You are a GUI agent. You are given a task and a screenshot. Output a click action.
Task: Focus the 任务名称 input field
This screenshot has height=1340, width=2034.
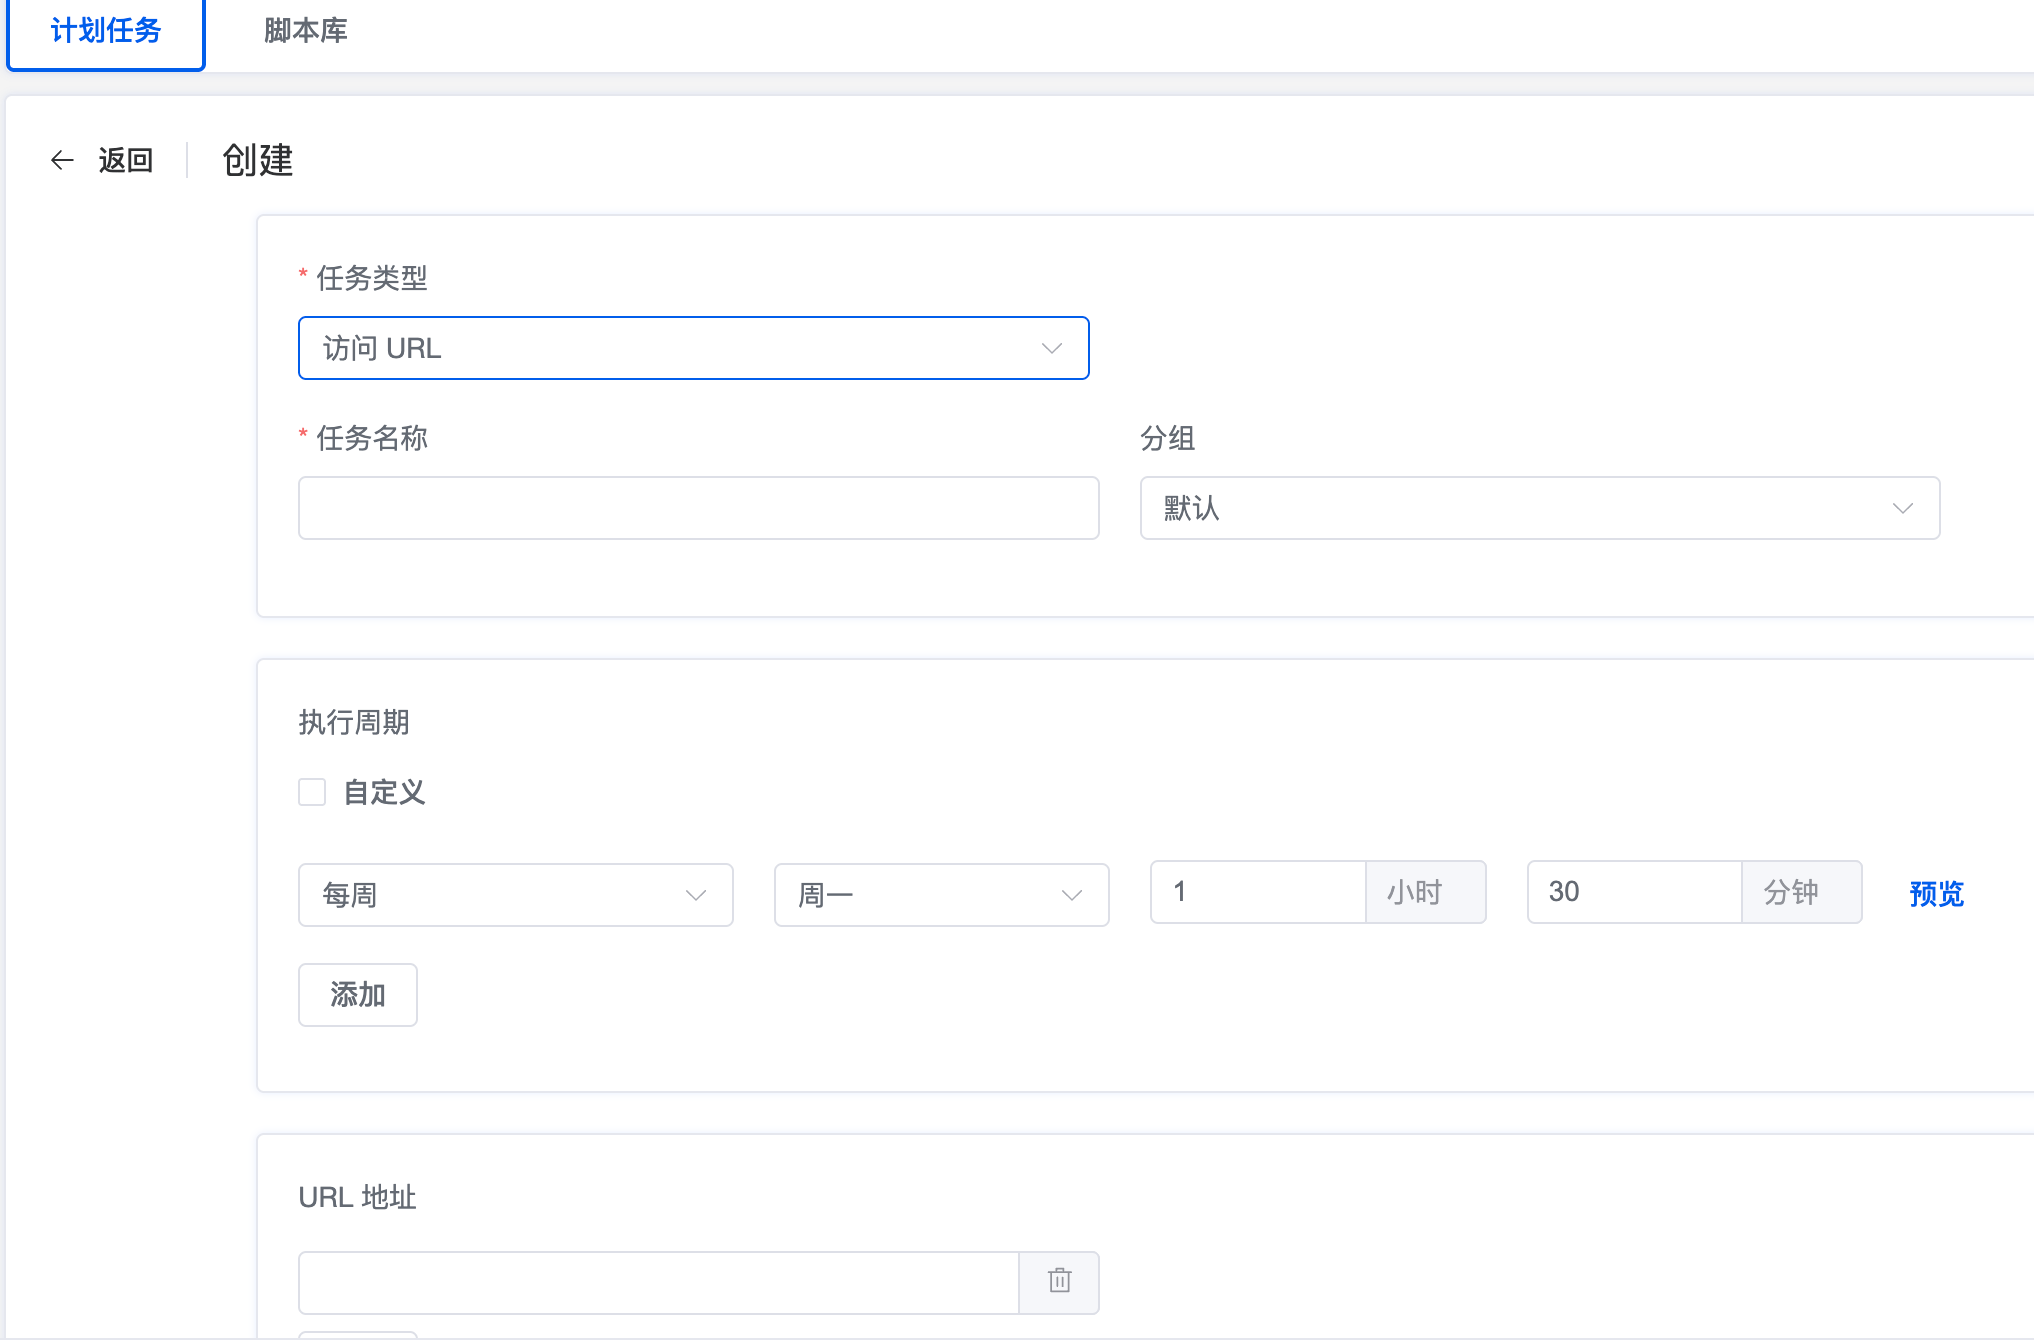pos(699,508)
